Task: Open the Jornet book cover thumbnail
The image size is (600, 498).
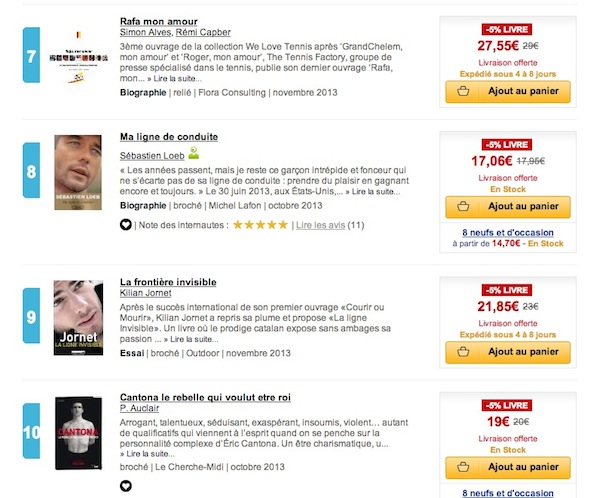Action: (x=77, y=317)
